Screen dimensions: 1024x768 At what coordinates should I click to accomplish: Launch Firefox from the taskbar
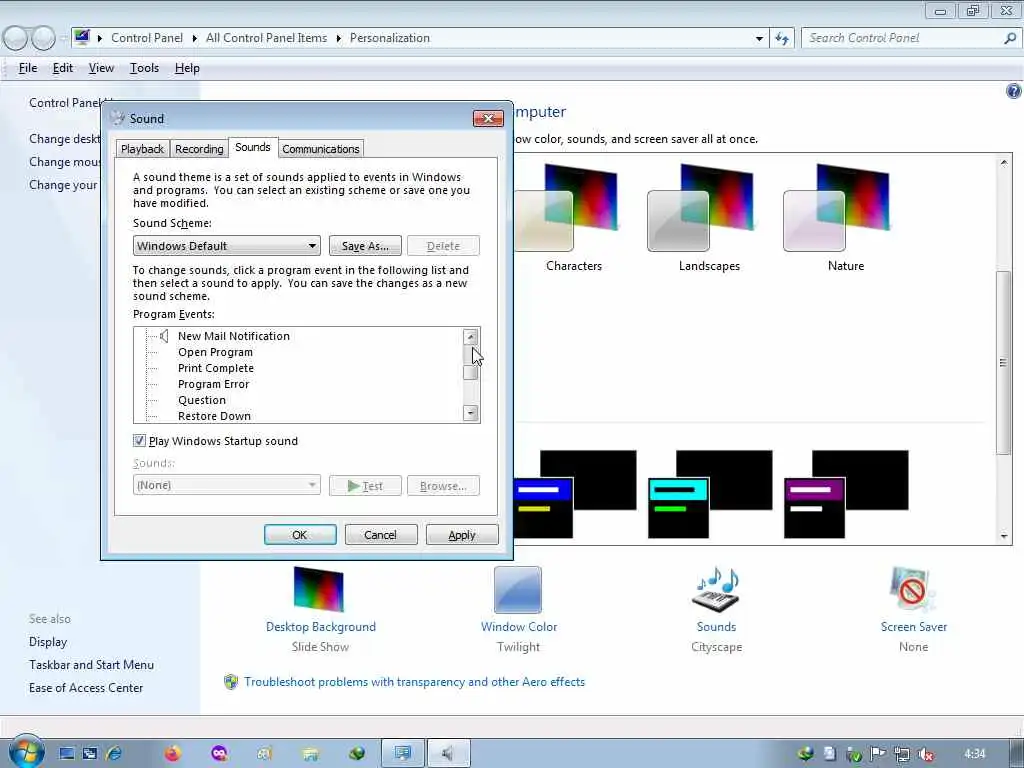[172, 754]
